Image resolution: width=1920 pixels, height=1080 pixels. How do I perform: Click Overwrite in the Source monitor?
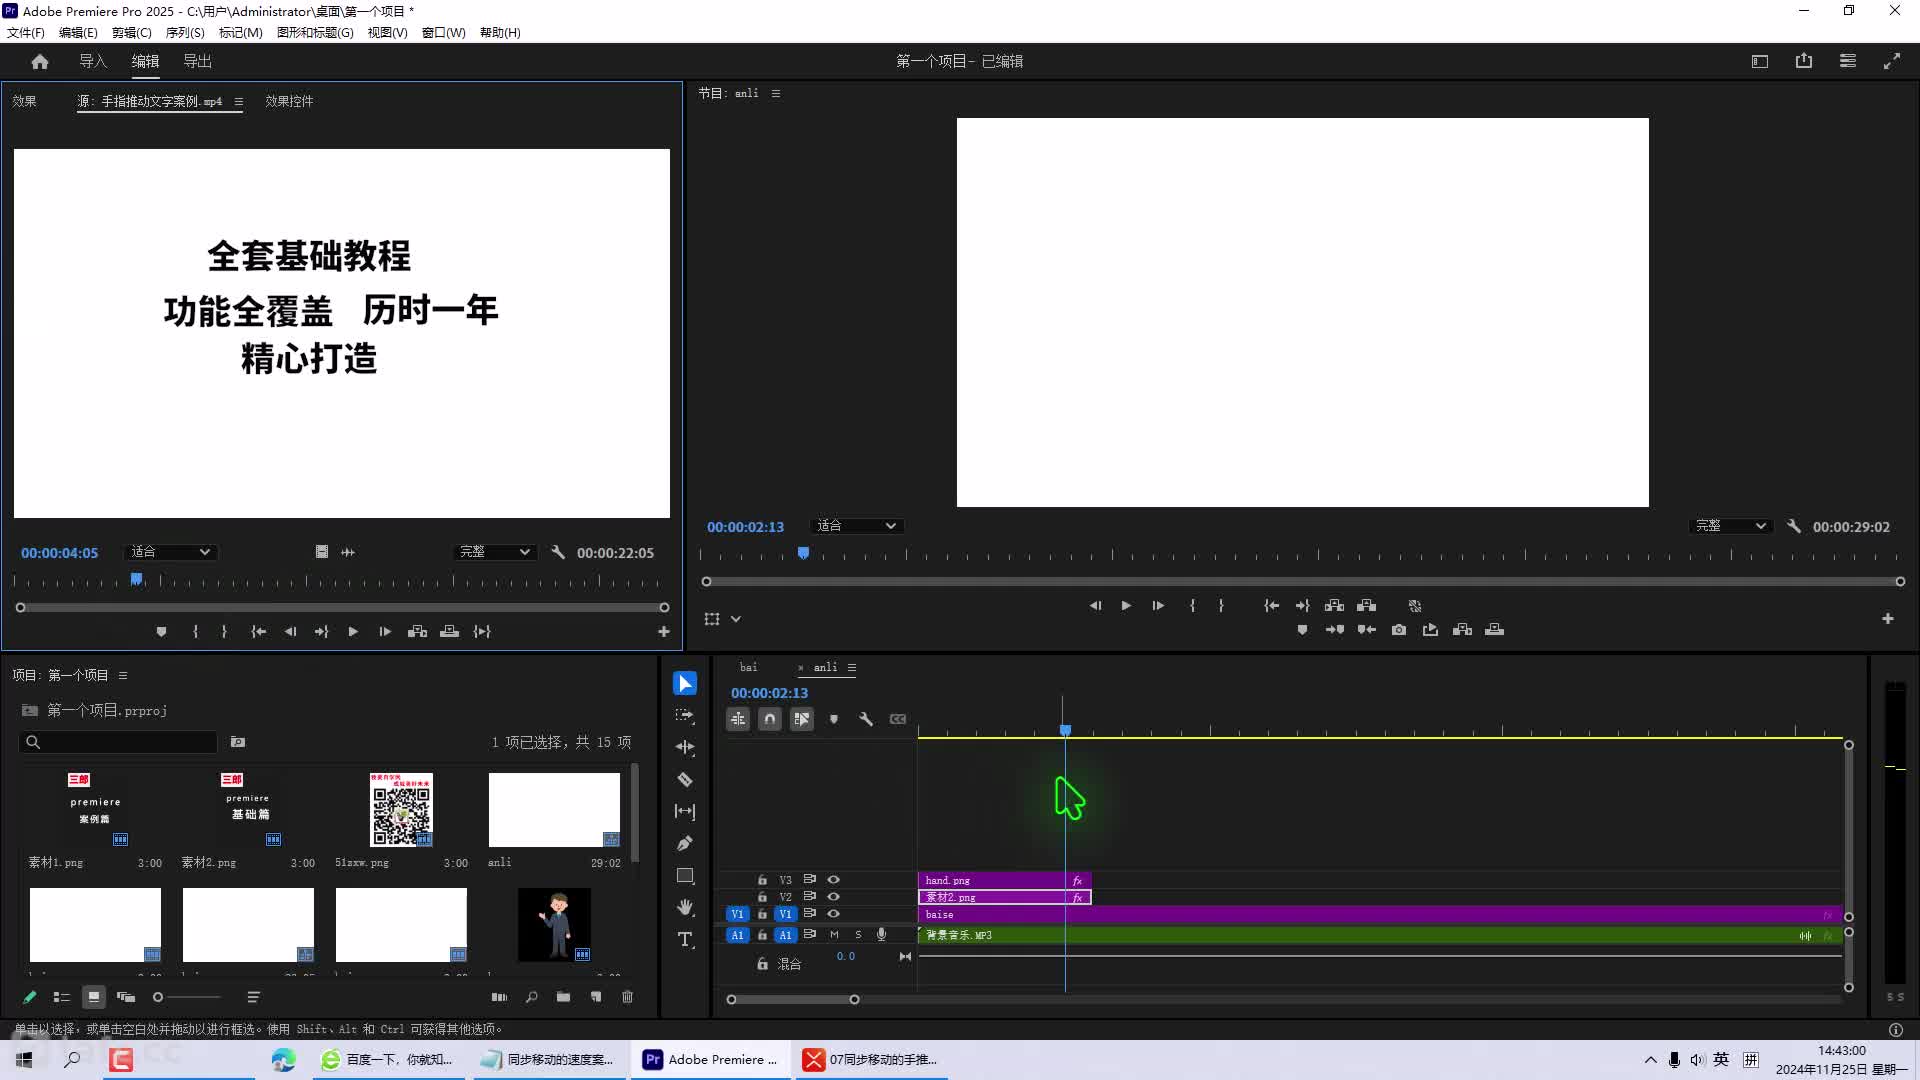click(x=450, y=632)
